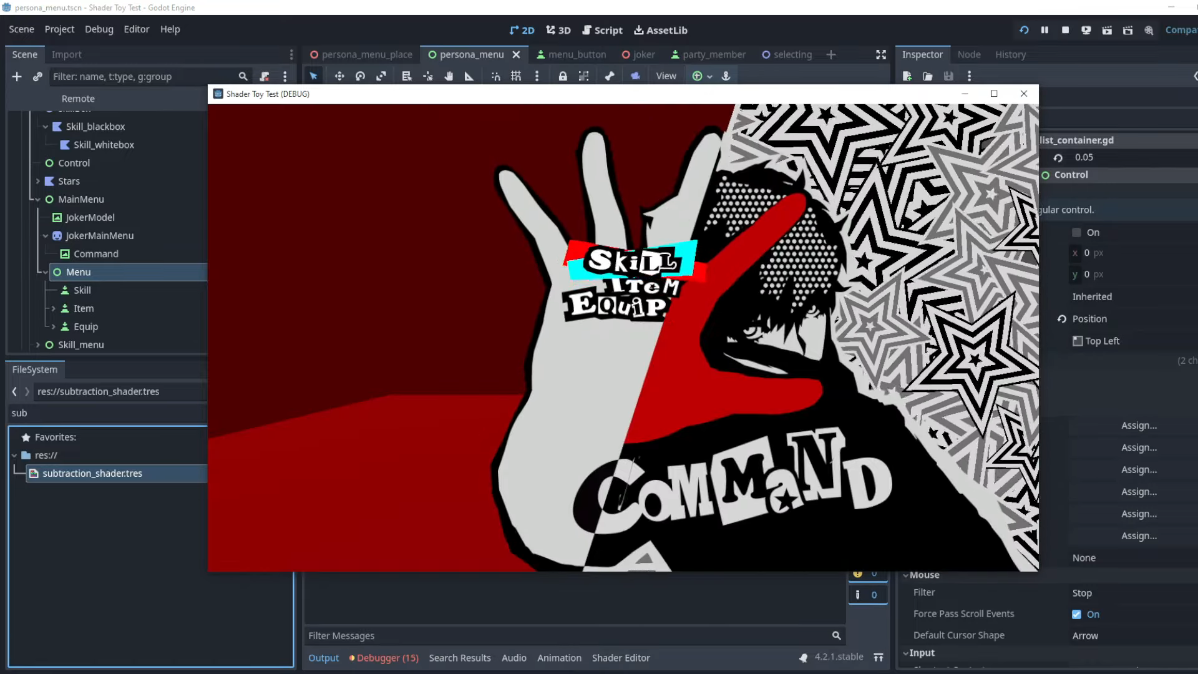Toggle Force Pass Scroll Events checkbox
1198x674 pixels.
click(x=1077, y=614)
